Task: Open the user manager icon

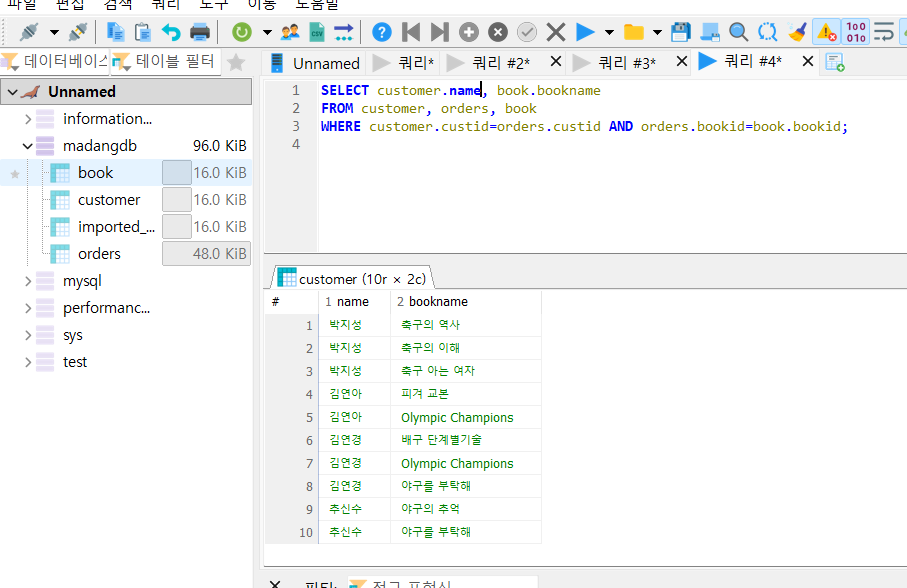Action: click(x=290, y=32)
